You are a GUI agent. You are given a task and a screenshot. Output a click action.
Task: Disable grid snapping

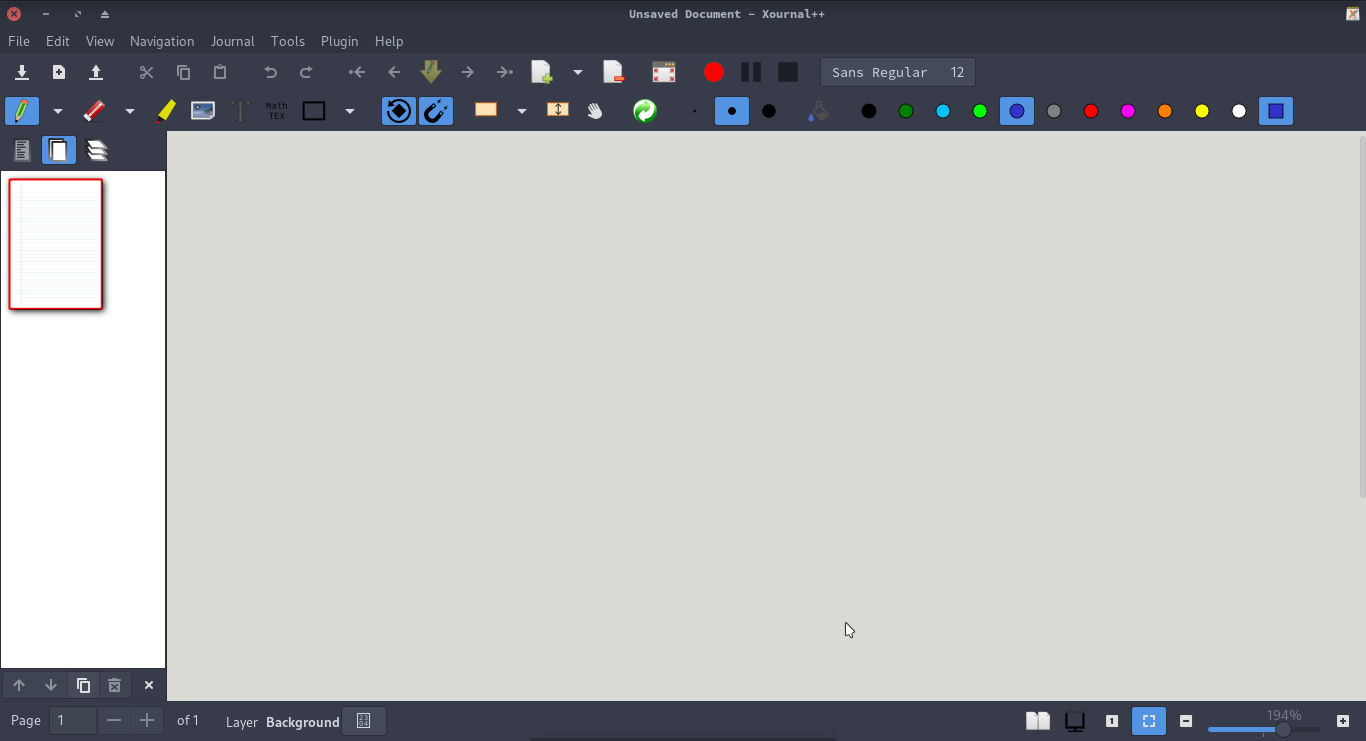[x=436, y=111]
